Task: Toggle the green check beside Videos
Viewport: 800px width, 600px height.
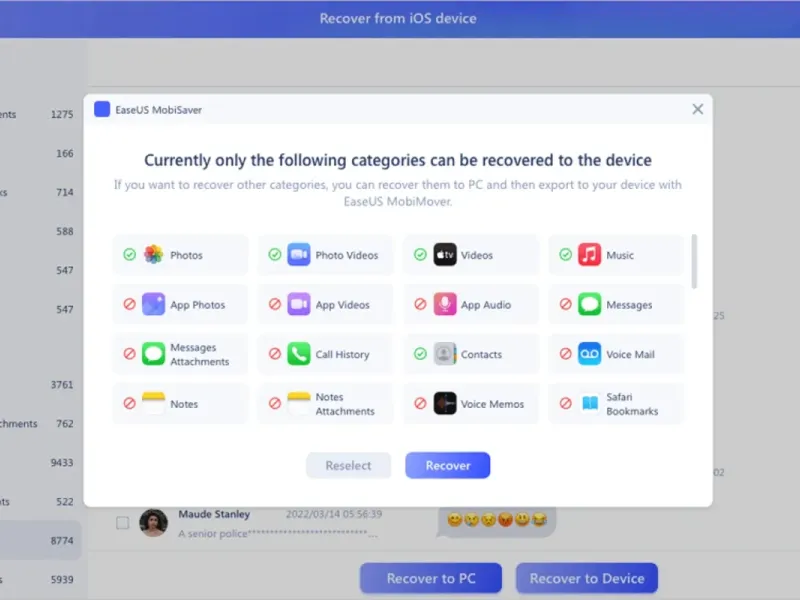Action: (420, 254)
